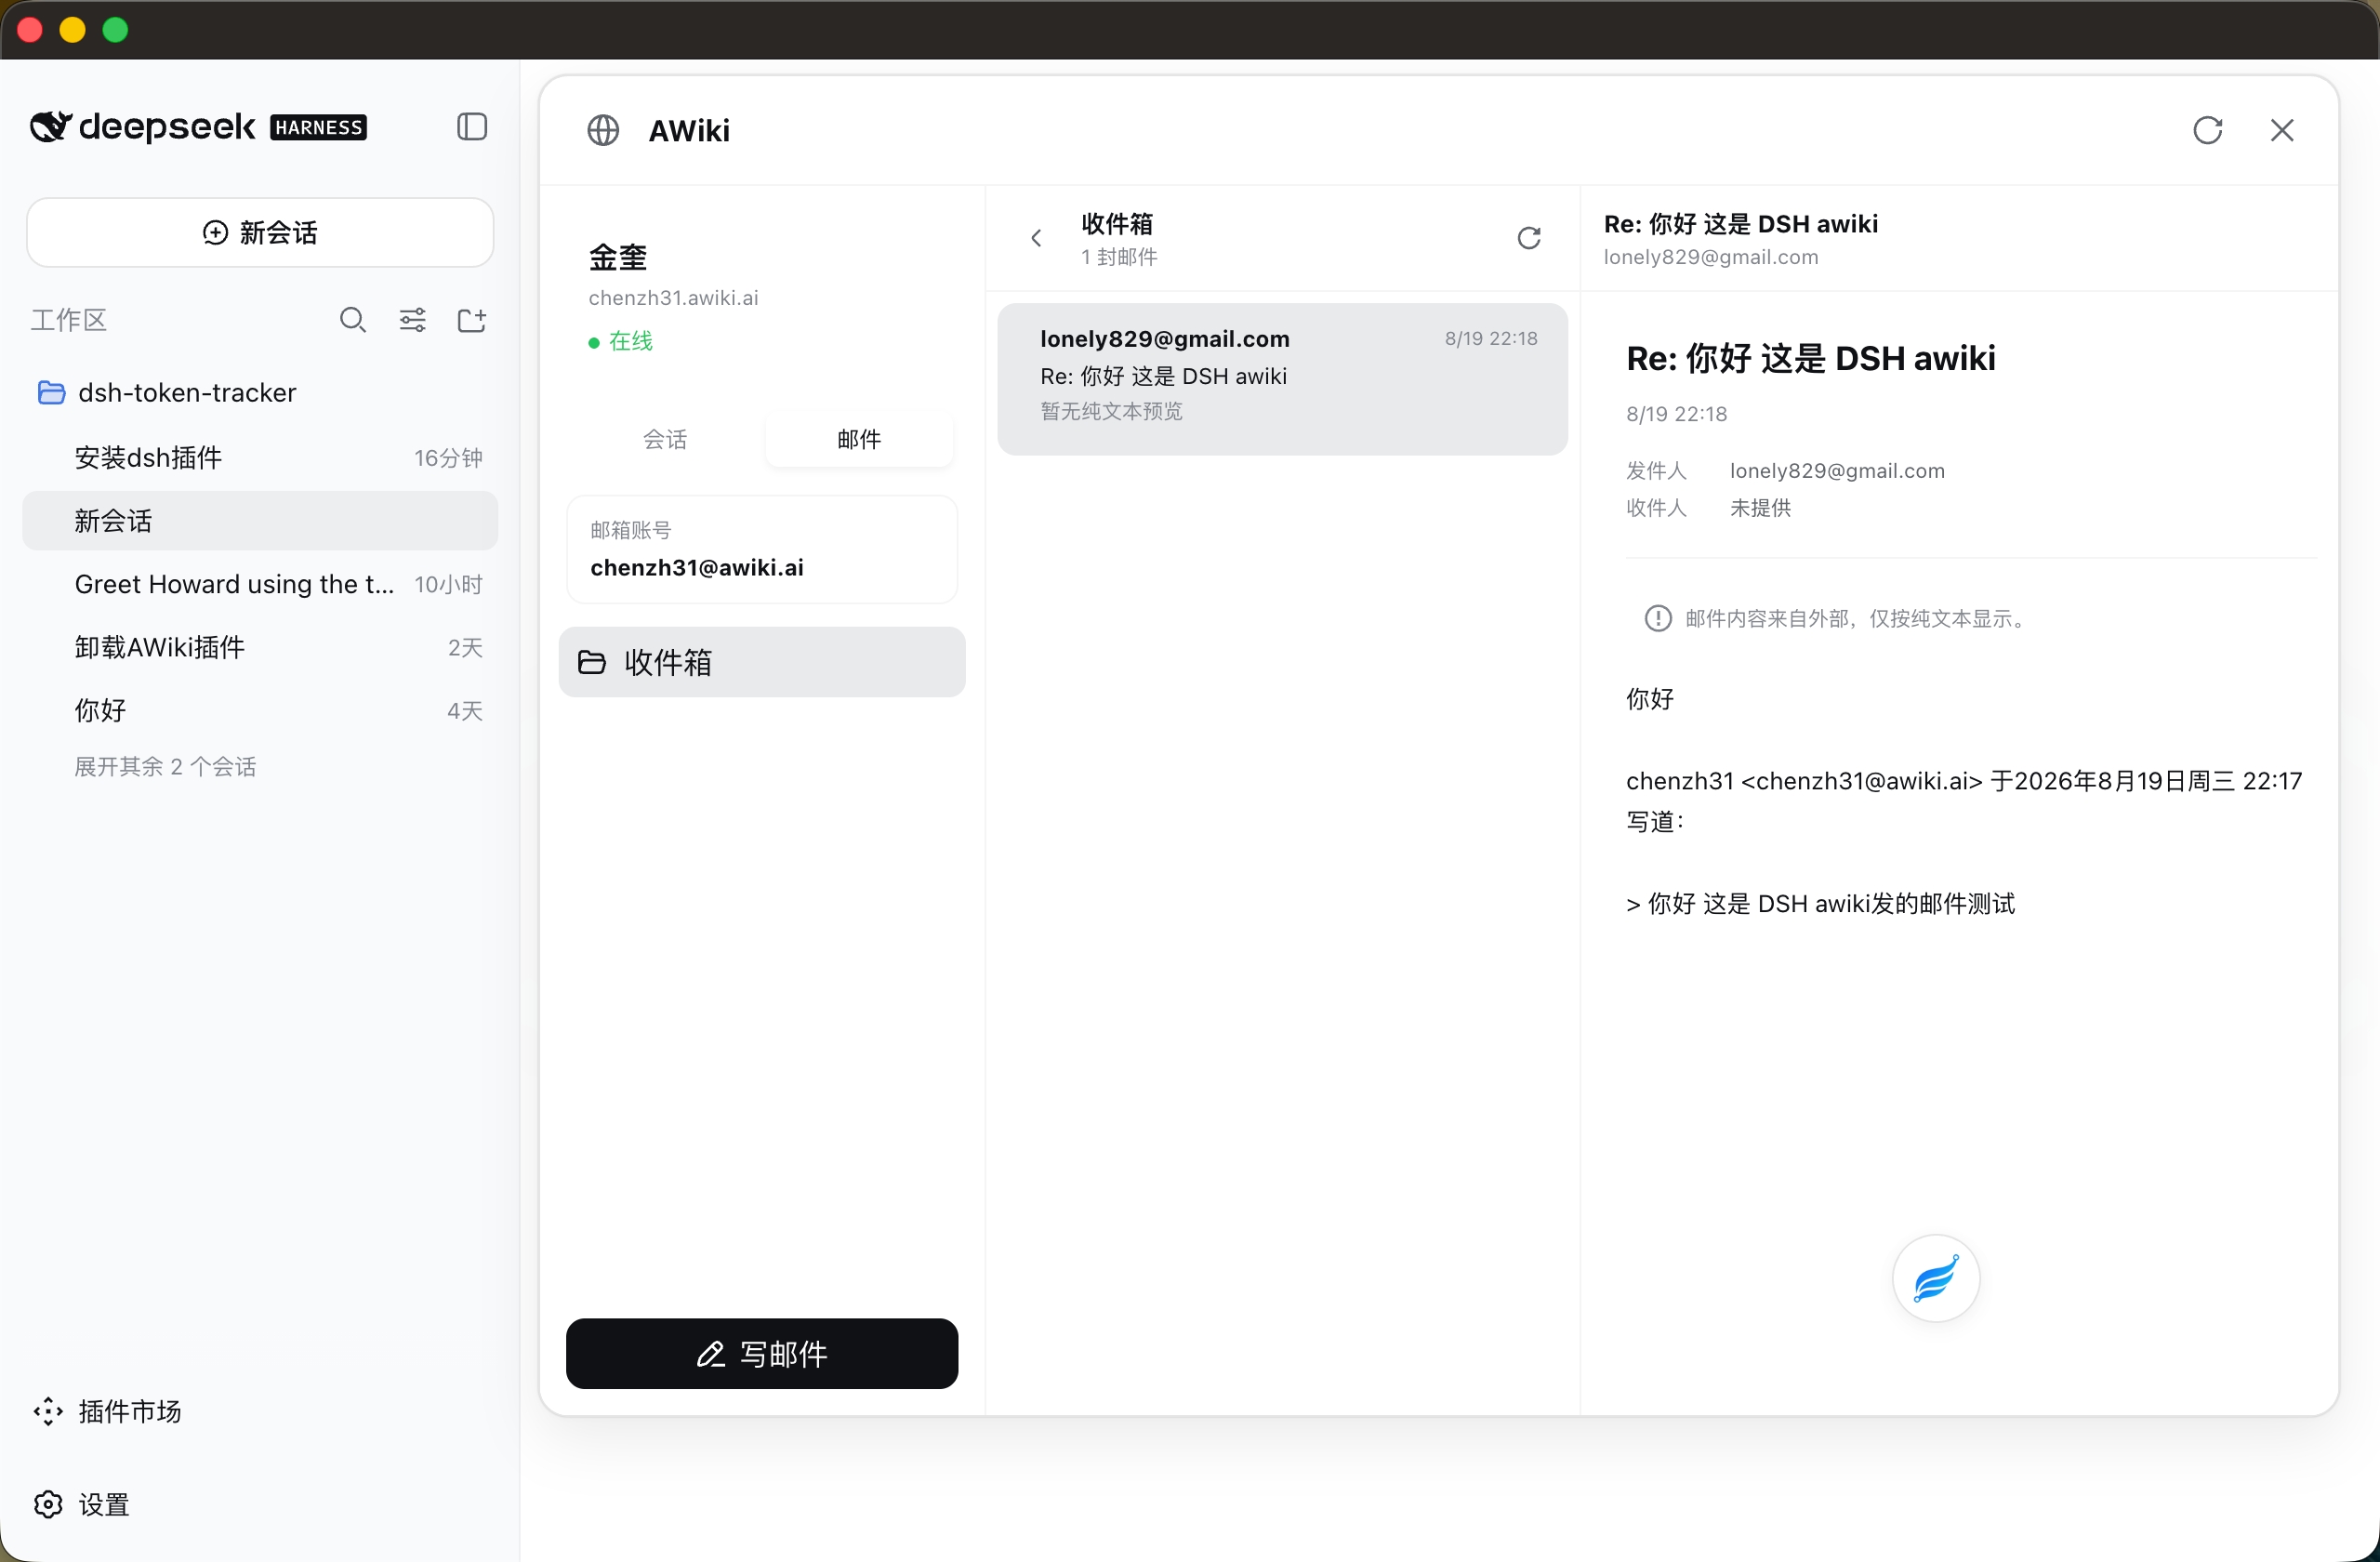Click the macOS yellow minimize window button
Viewport: 2380px width, 1562px height.
click(72, 30)
